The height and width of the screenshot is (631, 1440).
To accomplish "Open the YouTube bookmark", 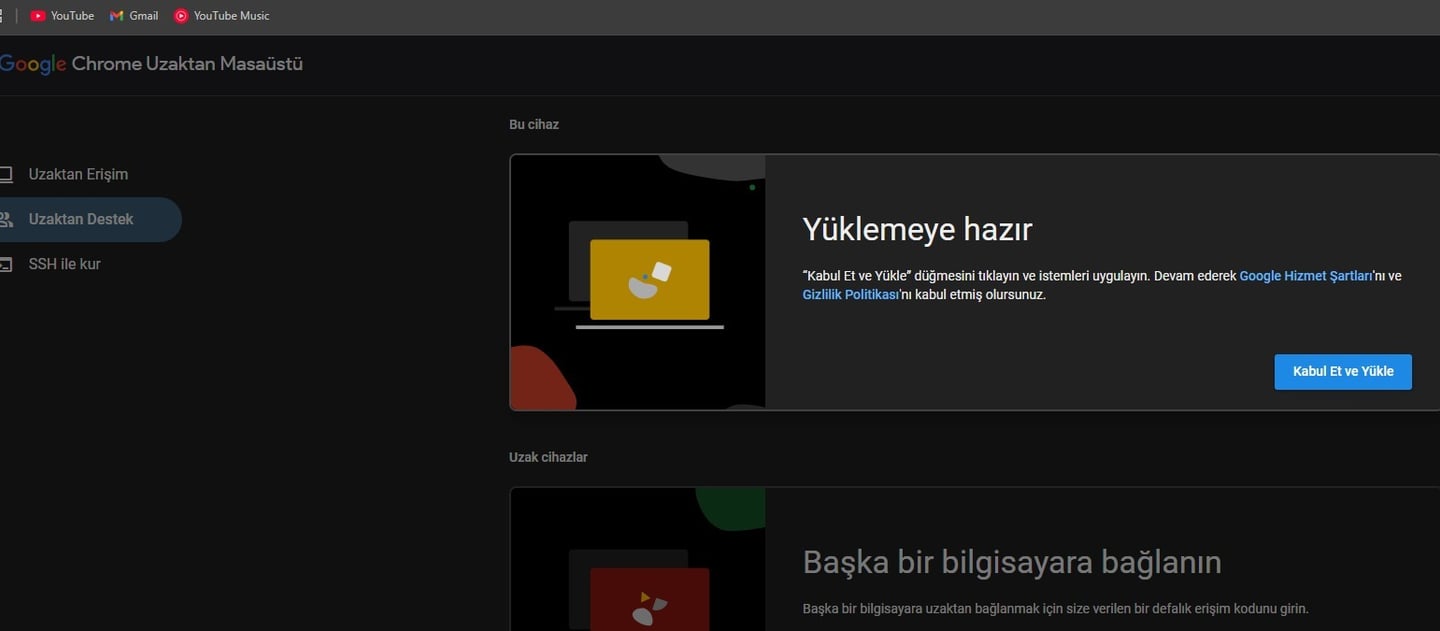I will tap(62, 16).
